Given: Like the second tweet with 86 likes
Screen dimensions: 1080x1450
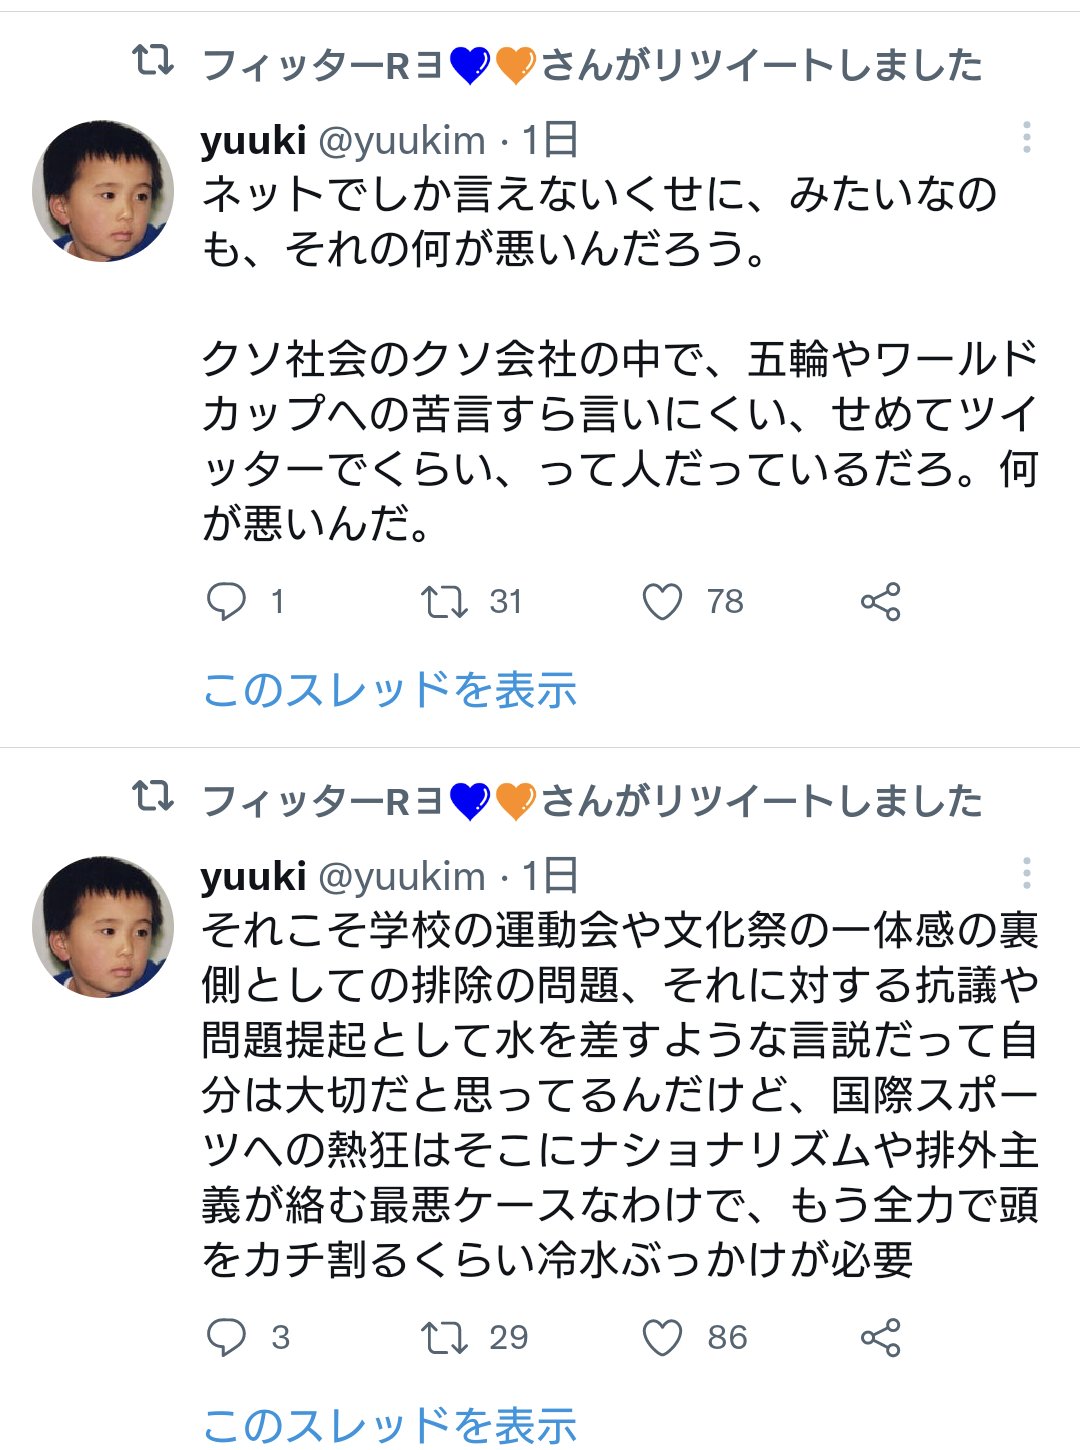Looking at the screenshot, I should pos(662,1338).
